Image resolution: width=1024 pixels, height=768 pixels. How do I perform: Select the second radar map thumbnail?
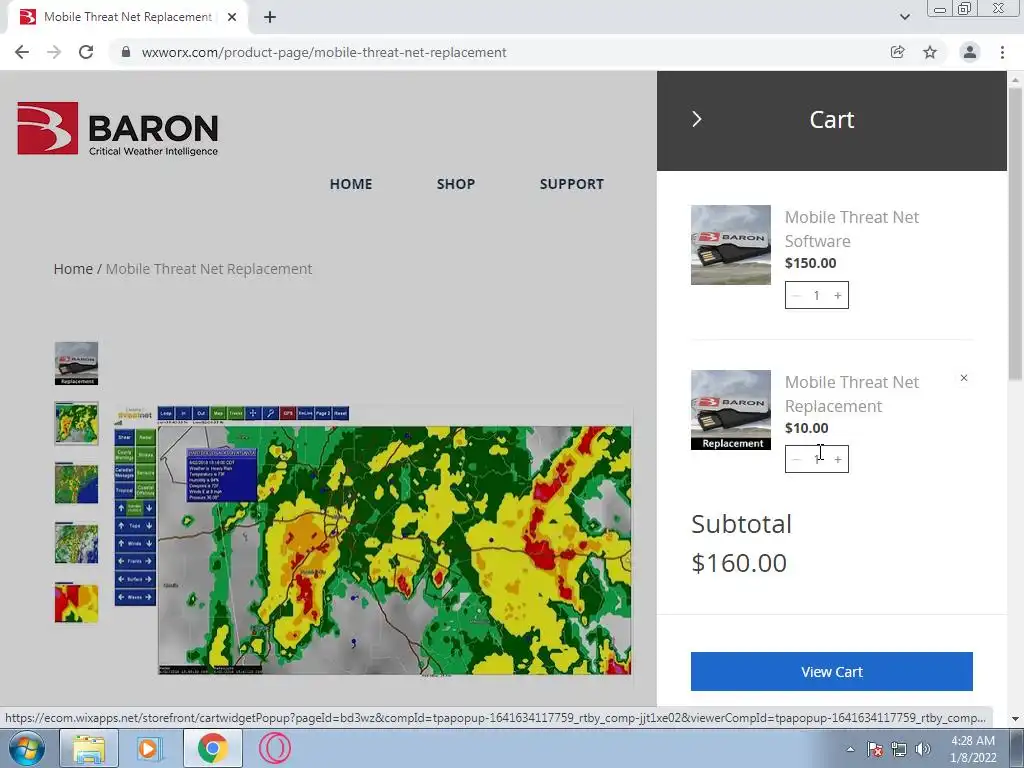coord(76,423)
